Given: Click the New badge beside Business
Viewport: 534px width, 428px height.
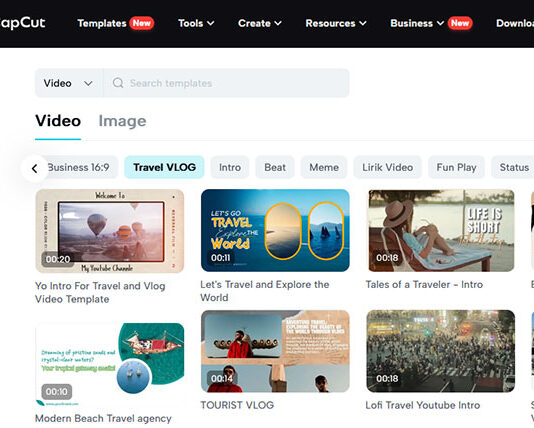Looking at the screenshot, I should (460, 23).
